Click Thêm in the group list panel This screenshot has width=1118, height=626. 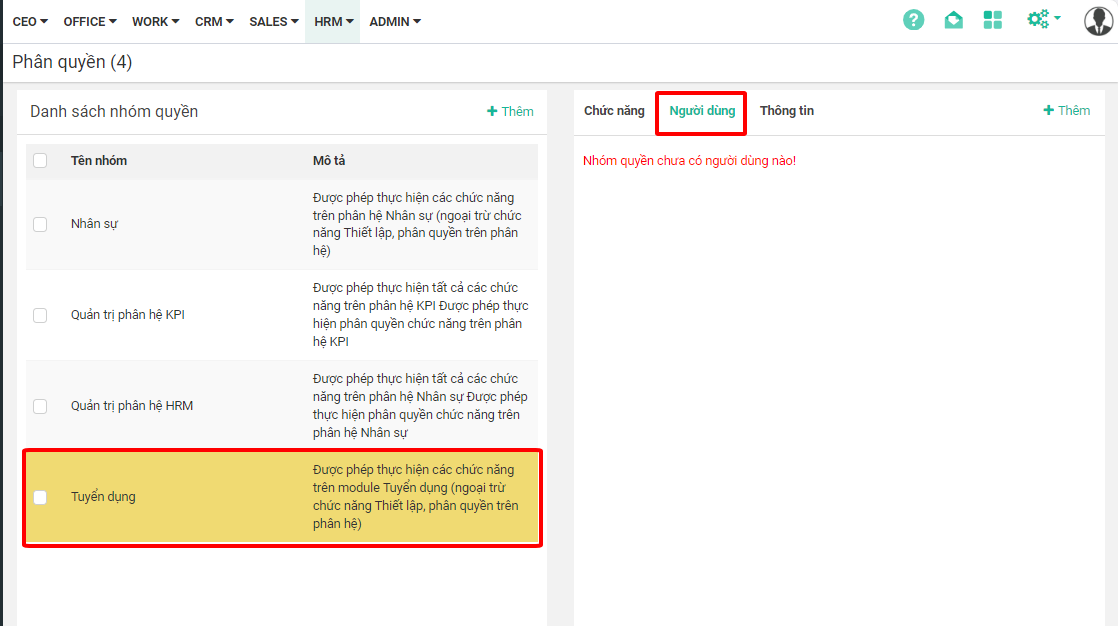tap(510, 112)
